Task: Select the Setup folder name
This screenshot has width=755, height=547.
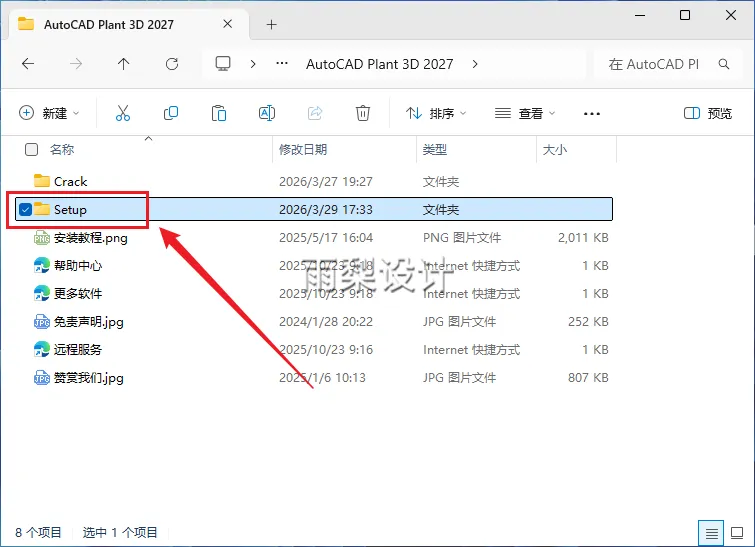Action: tap(70, 209)
